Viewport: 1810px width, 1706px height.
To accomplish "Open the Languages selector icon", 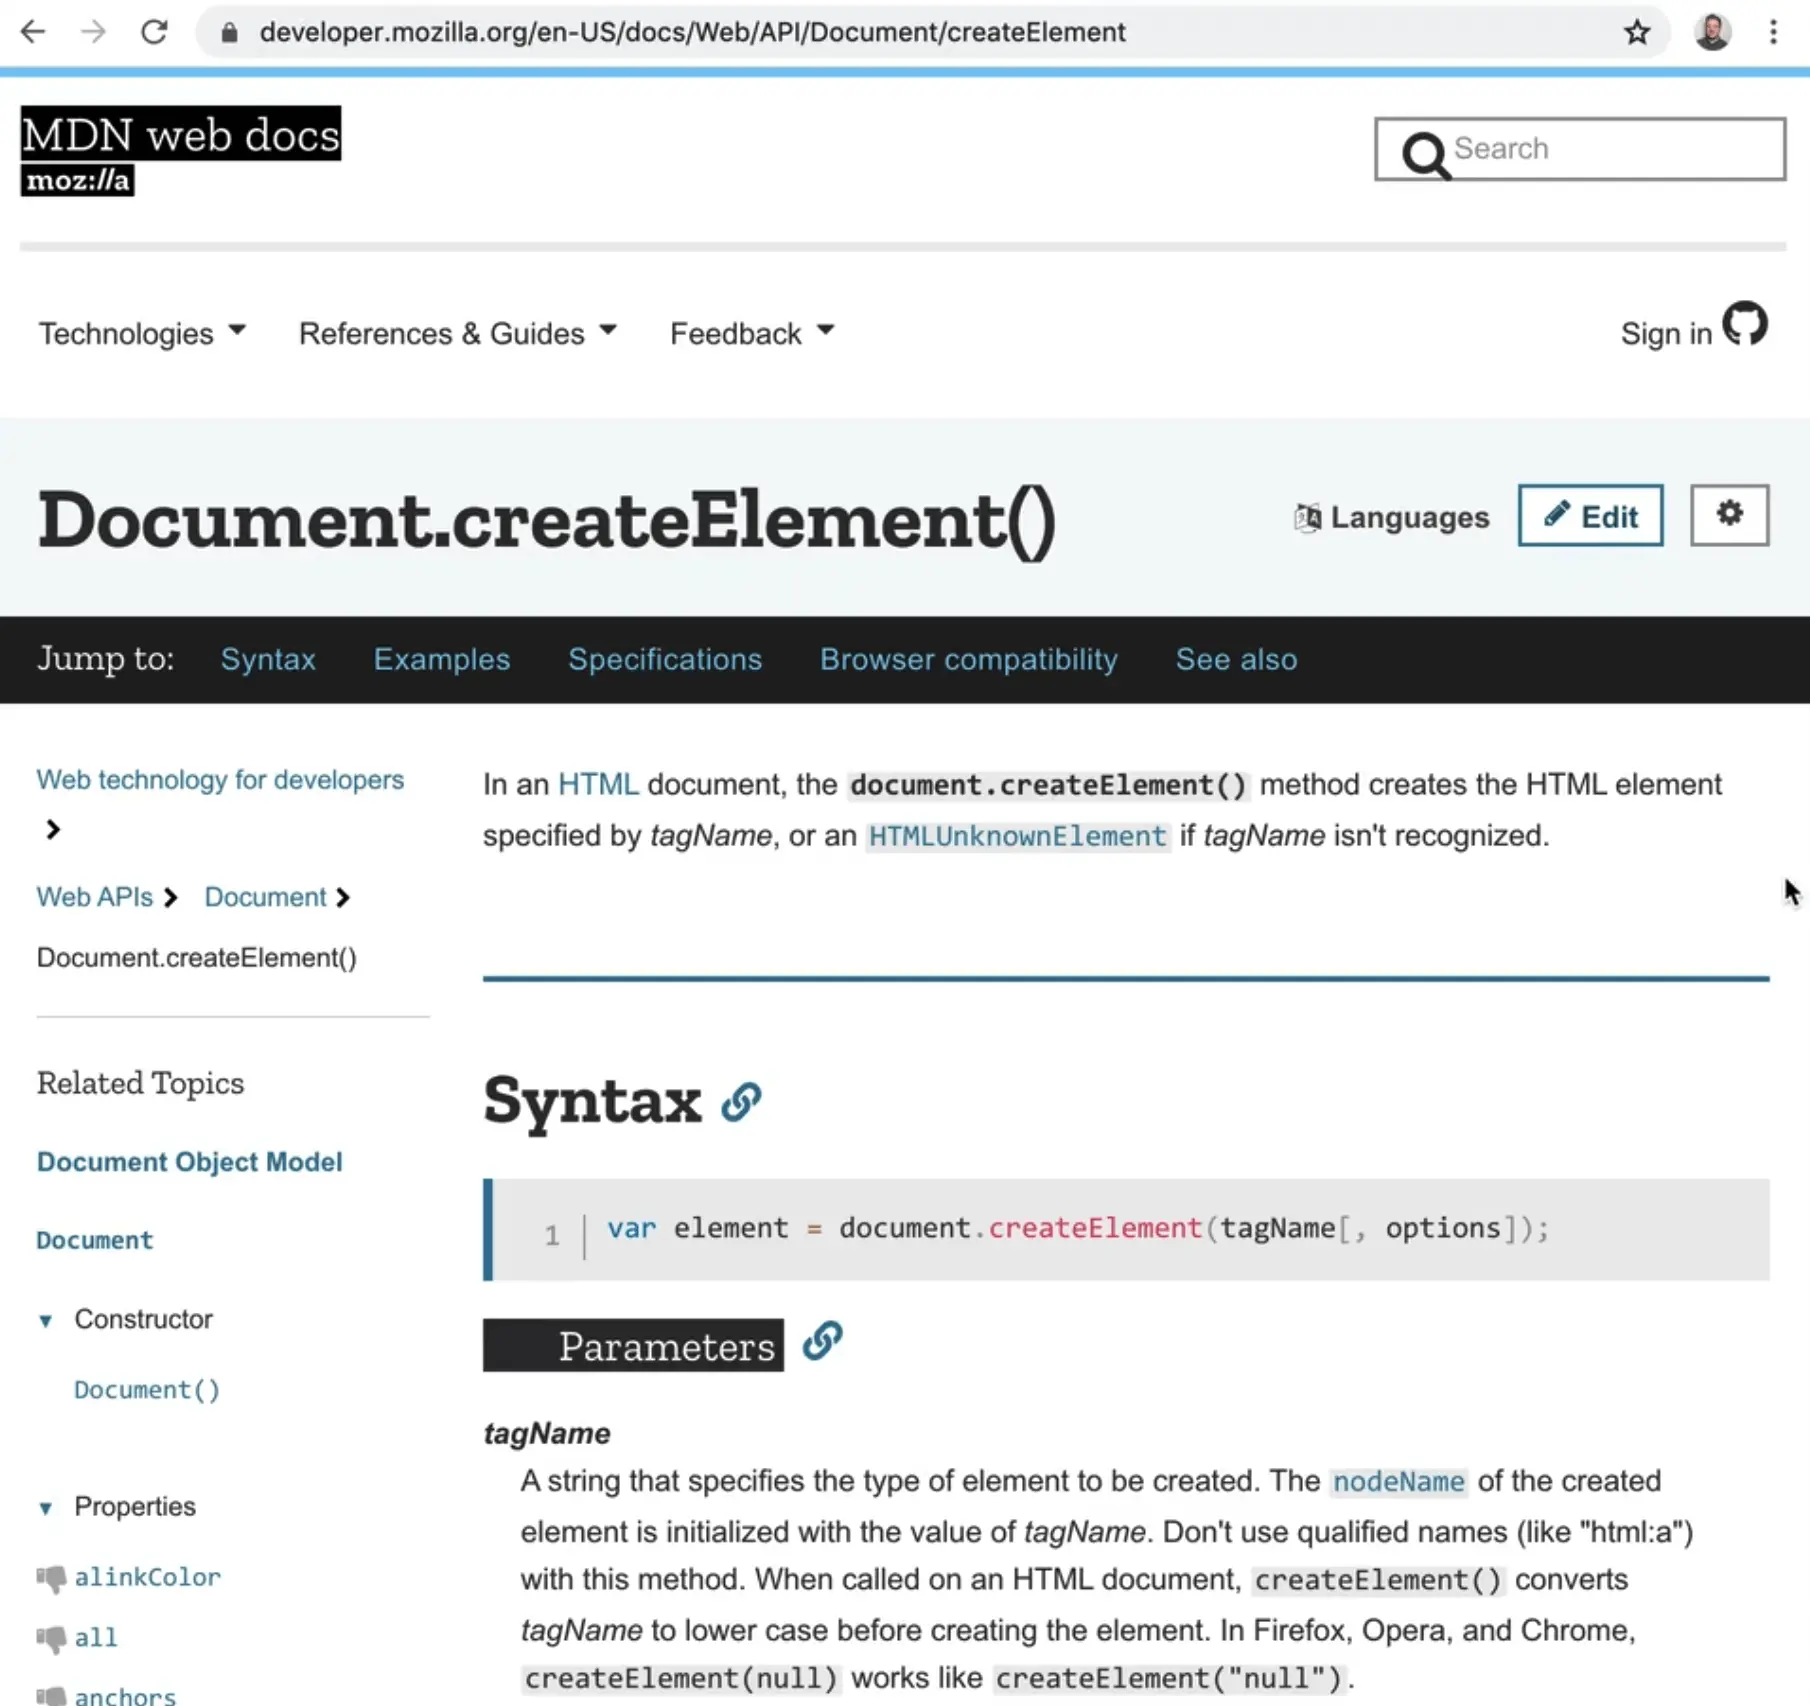I will (x=1306, y=517).
